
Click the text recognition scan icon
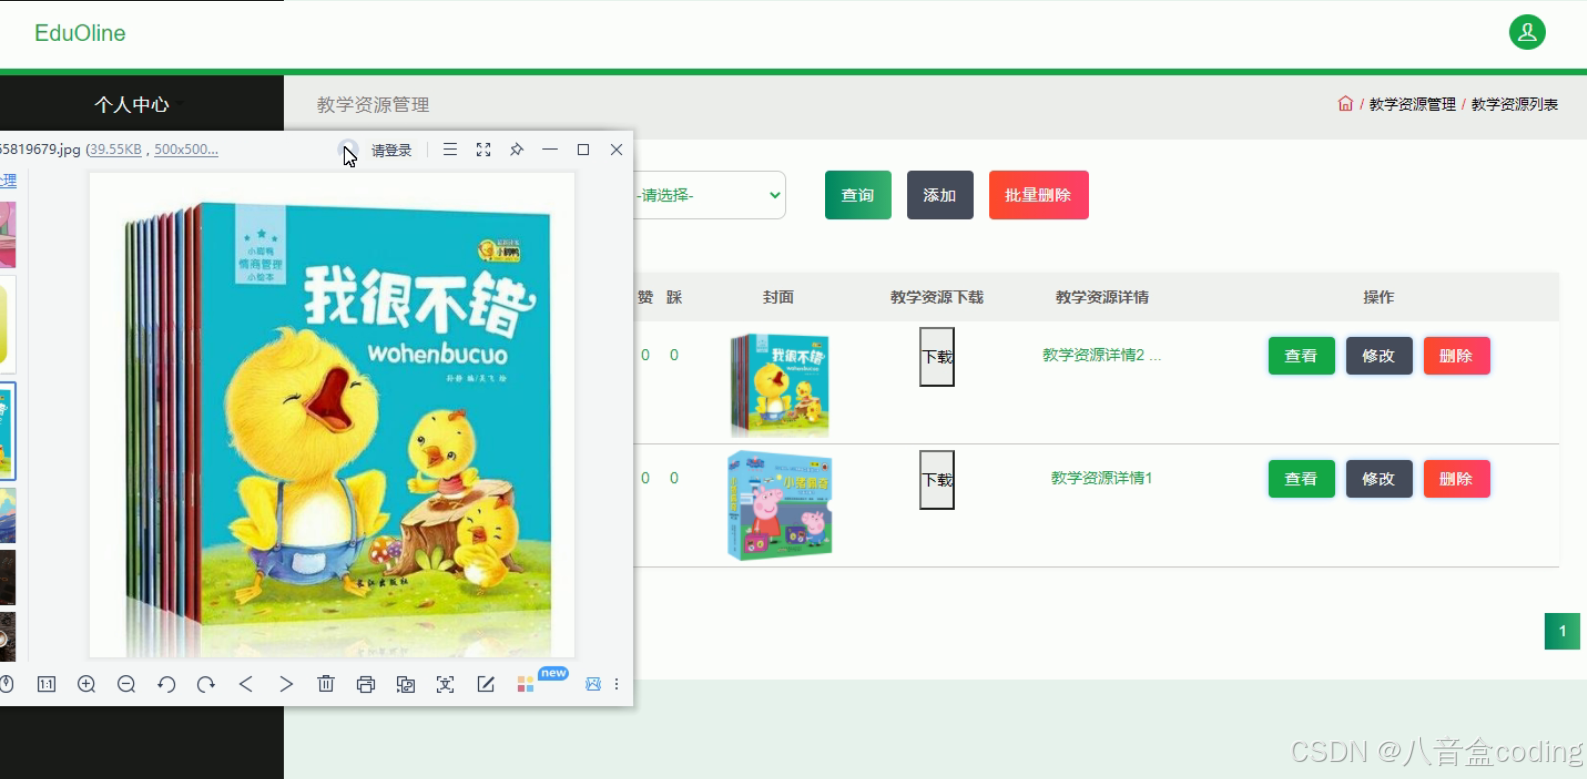click(445, 684)
